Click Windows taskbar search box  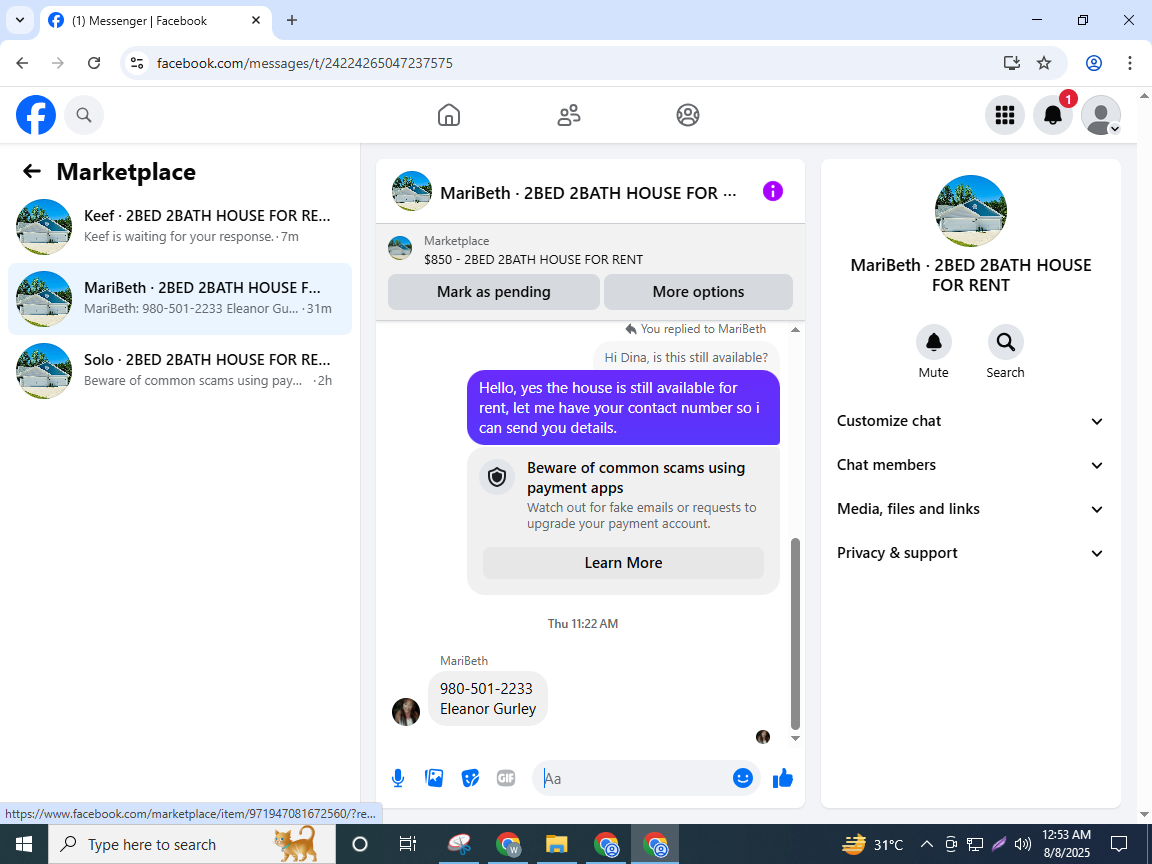(x=192, y=844)
